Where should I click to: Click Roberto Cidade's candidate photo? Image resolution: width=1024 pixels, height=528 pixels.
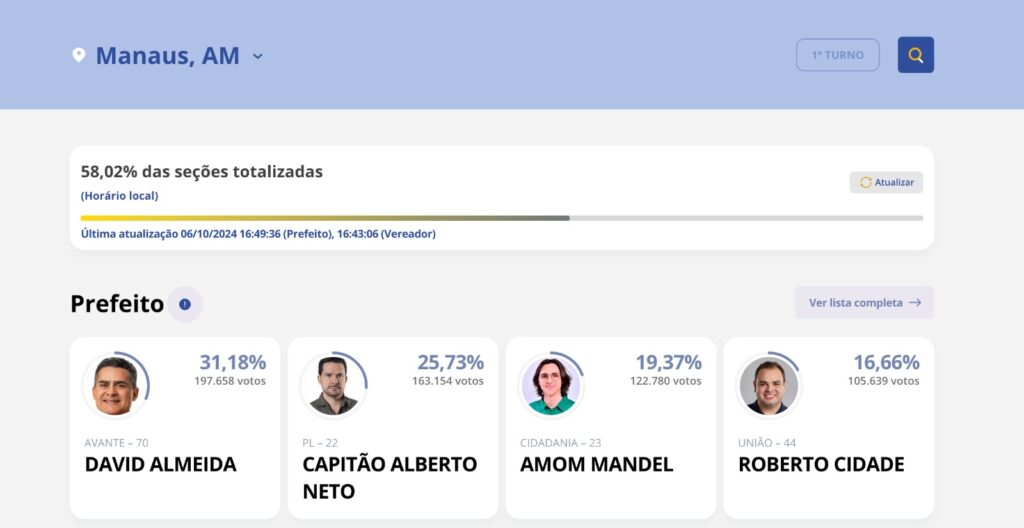click(768, 386)
